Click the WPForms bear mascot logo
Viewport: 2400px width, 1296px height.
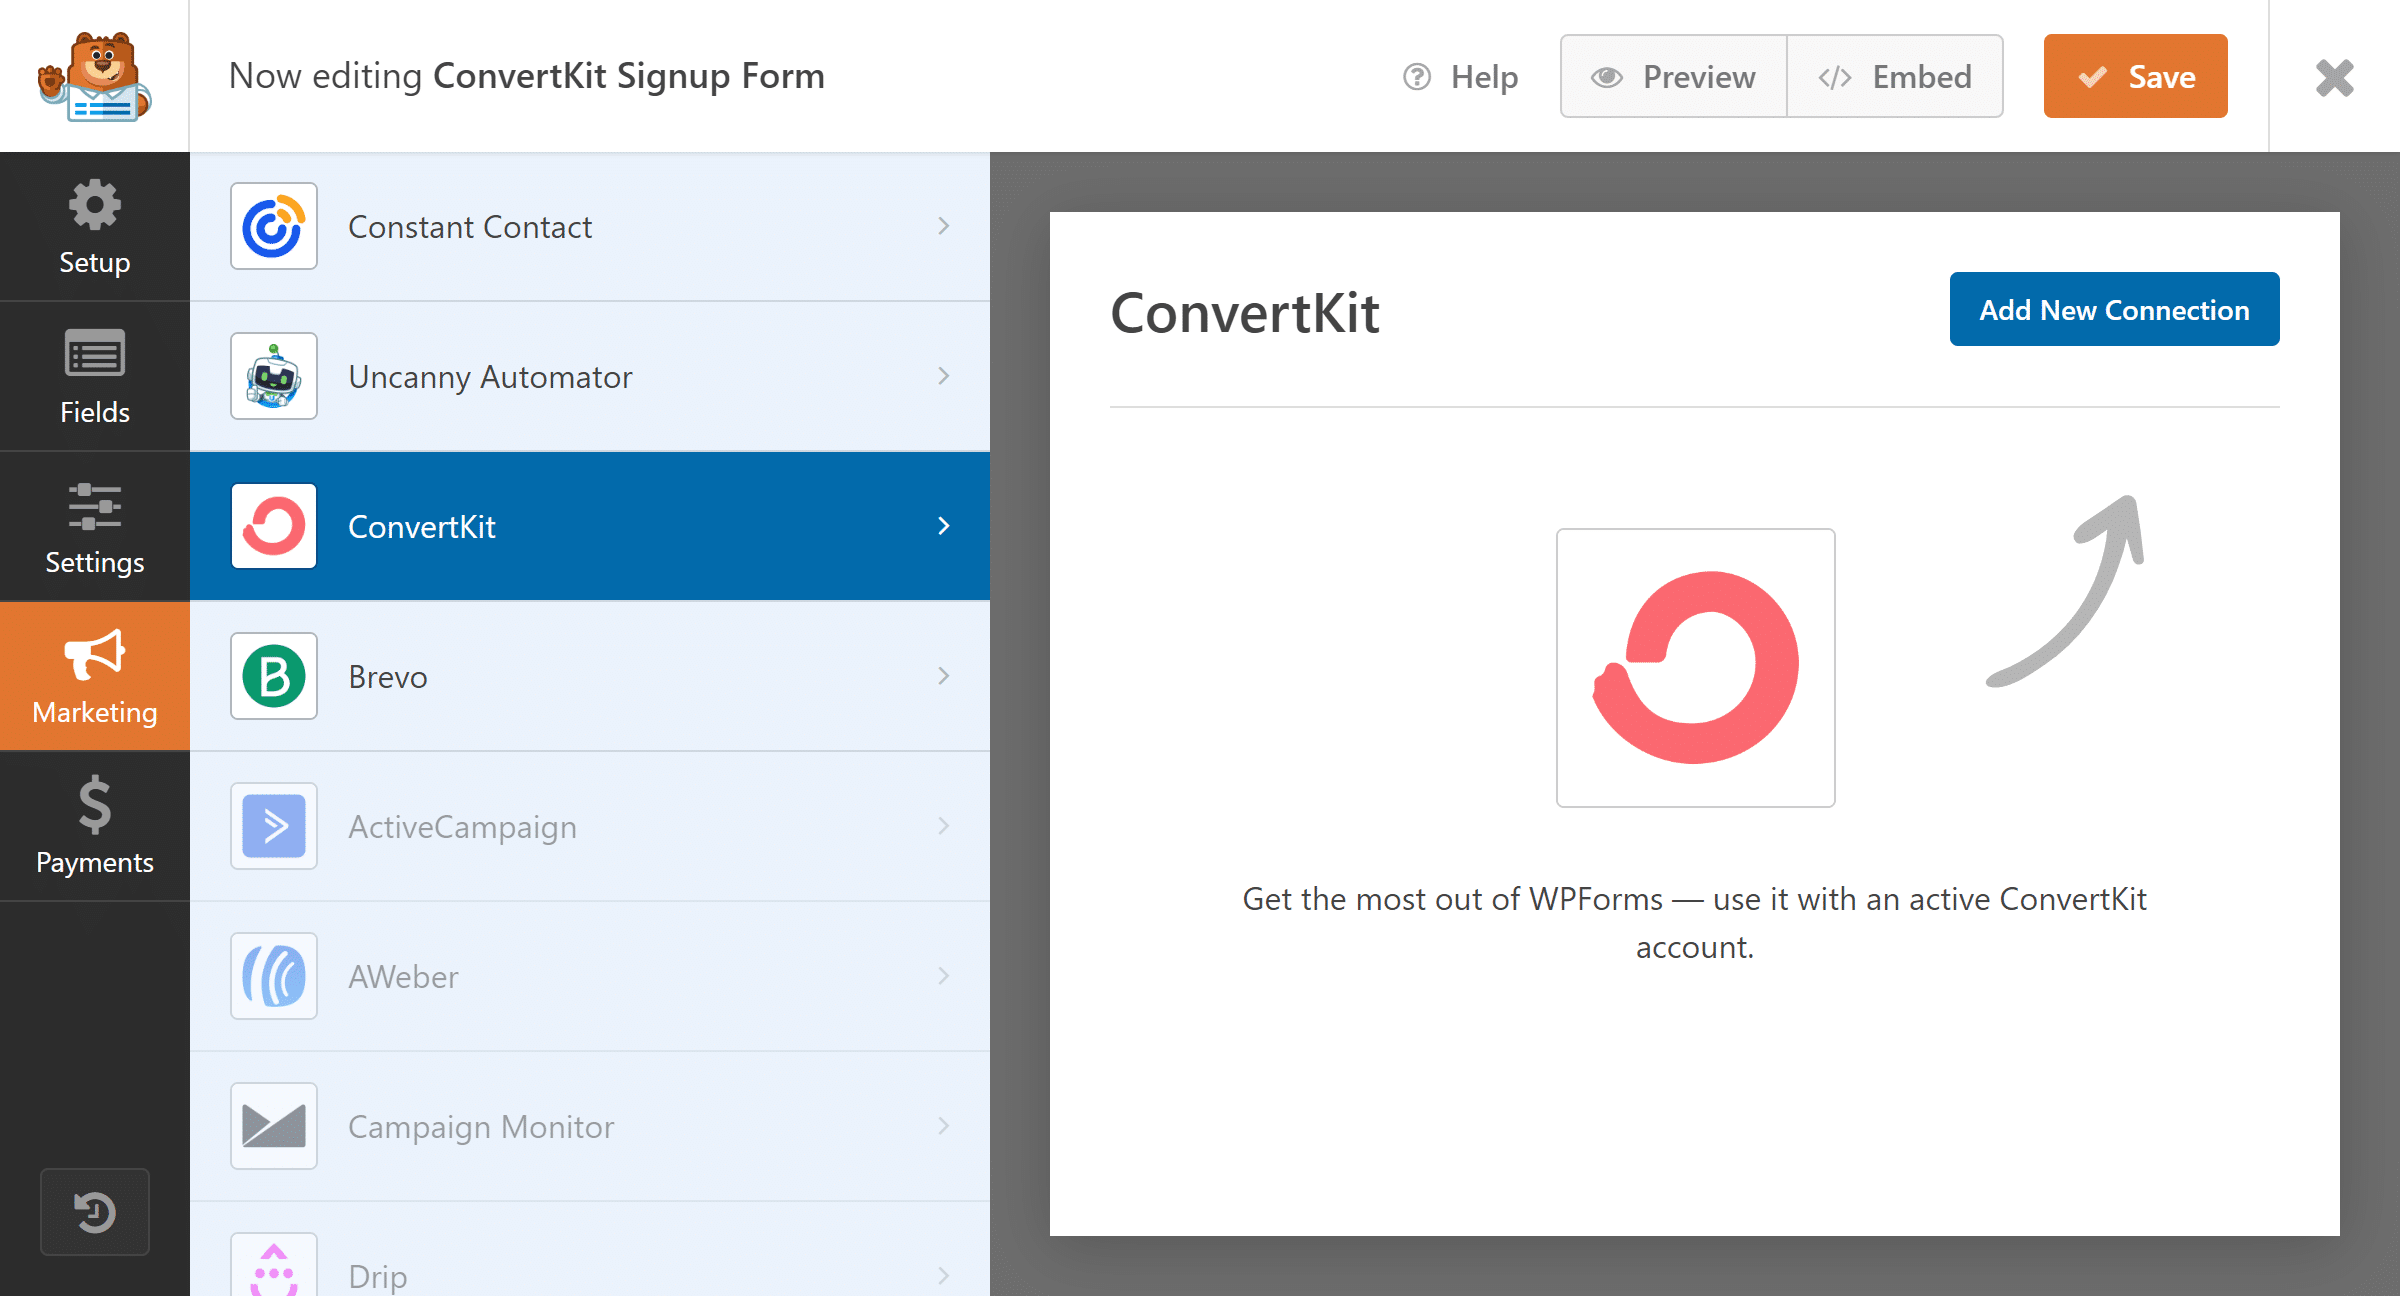[x=94, y=77]
